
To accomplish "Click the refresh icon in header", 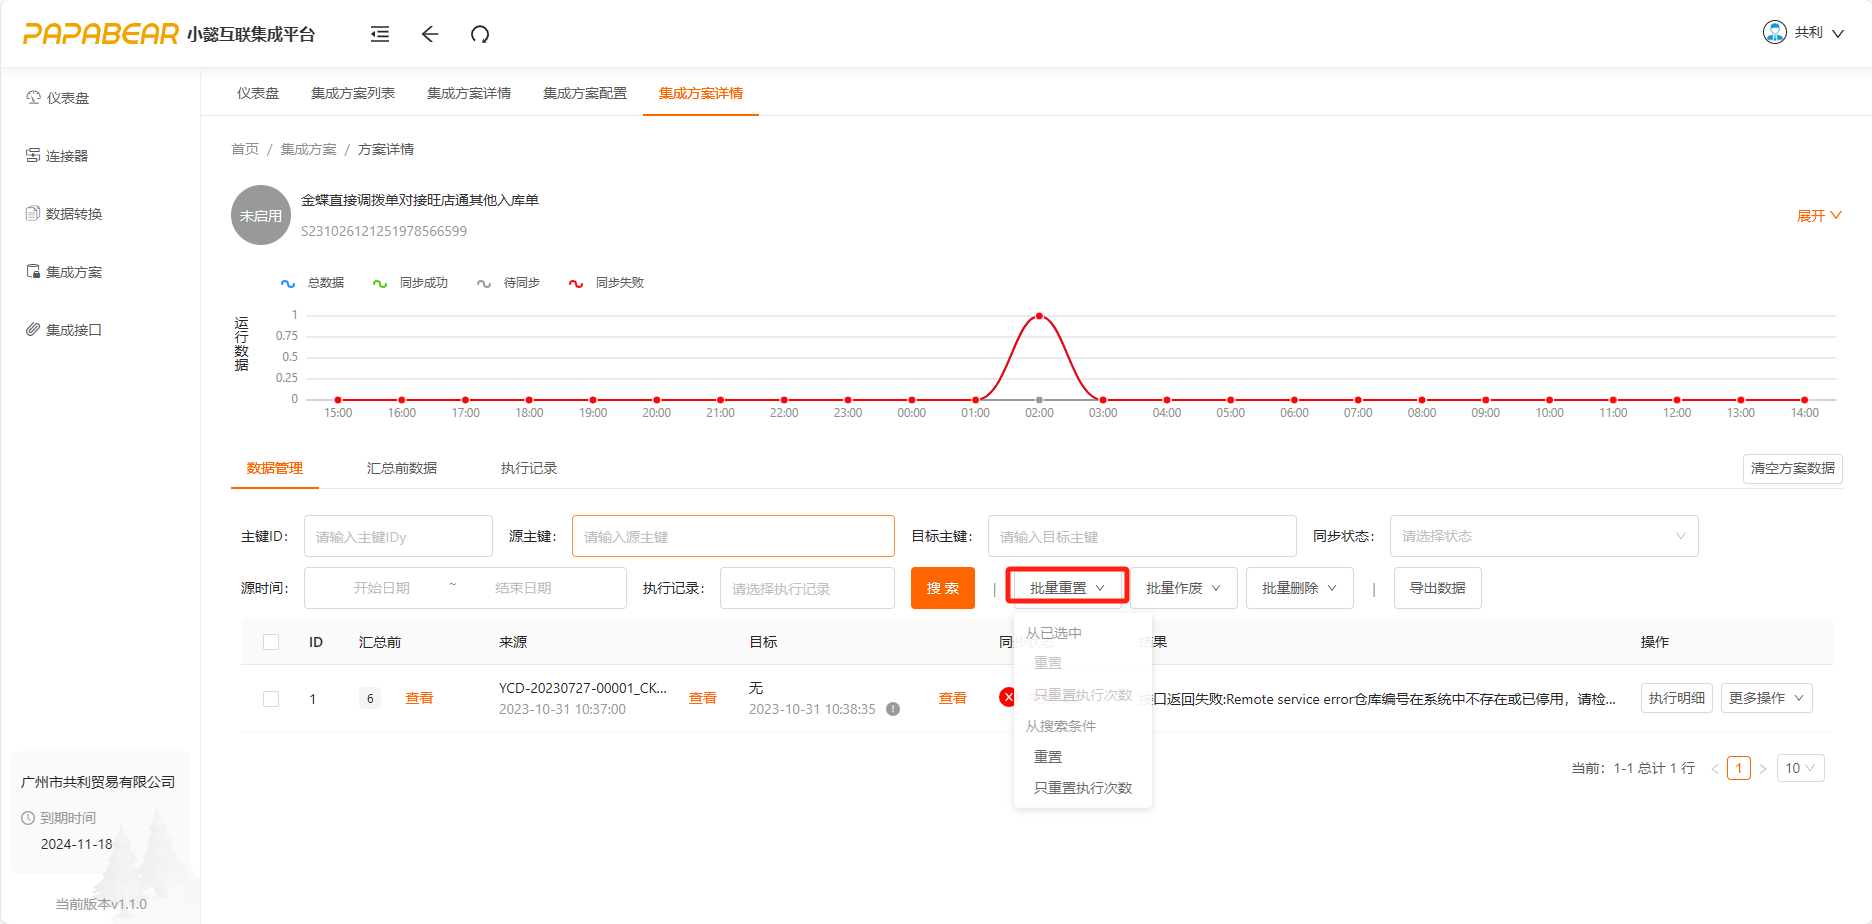I will (480, 34).
